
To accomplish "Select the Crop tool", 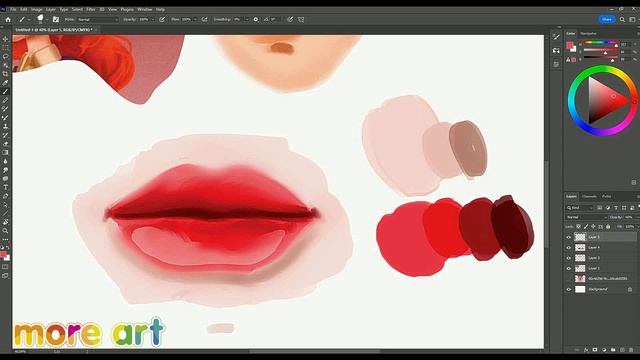I will pos(5,74).
